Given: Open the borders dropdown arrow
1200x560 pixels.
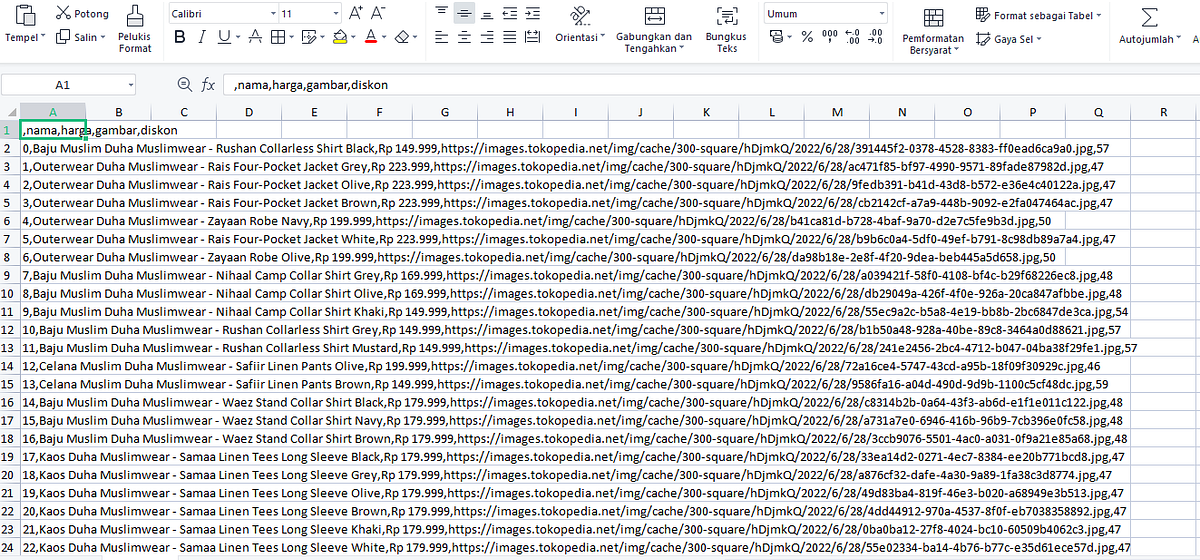Looking at the screenshot, I should [x=293, y=37].
